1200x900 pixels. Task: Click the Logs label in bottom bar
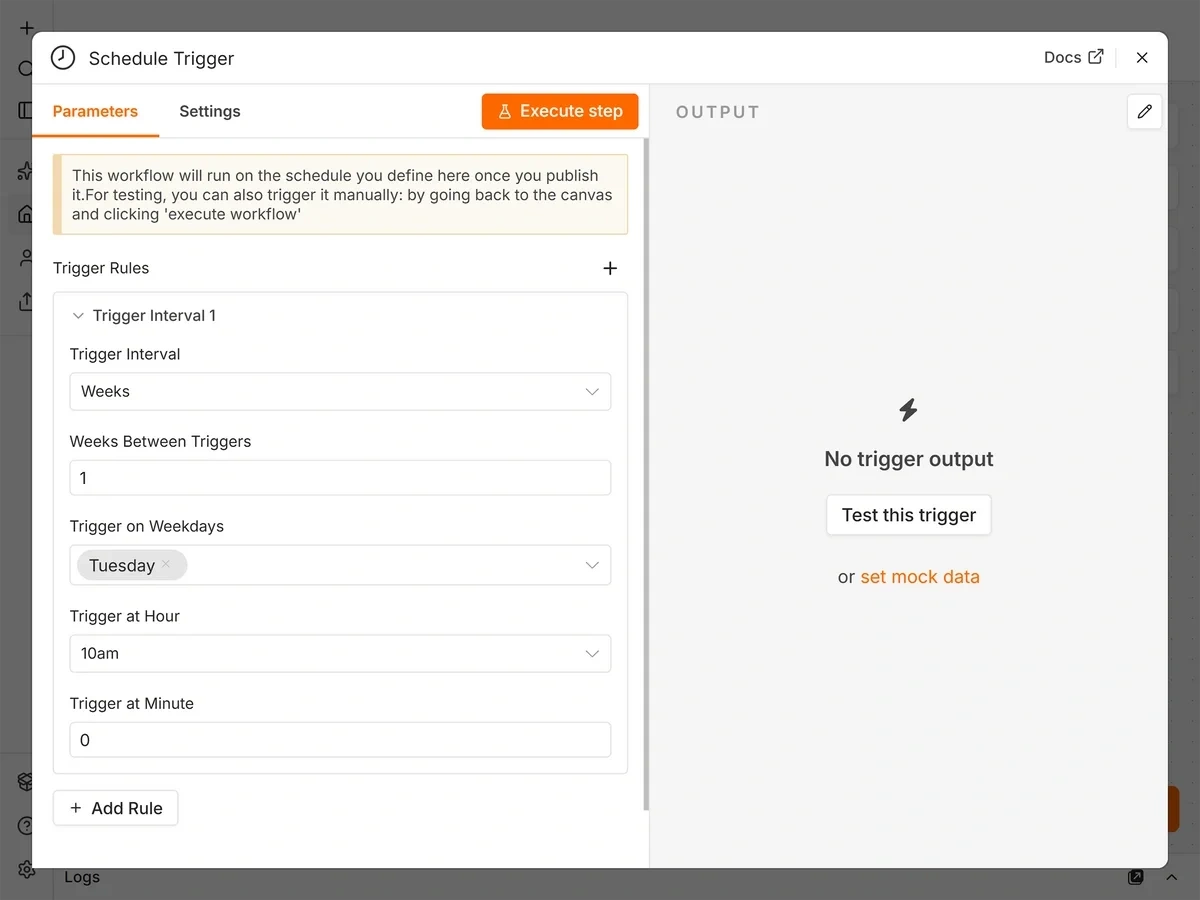(x=82, y=877)
